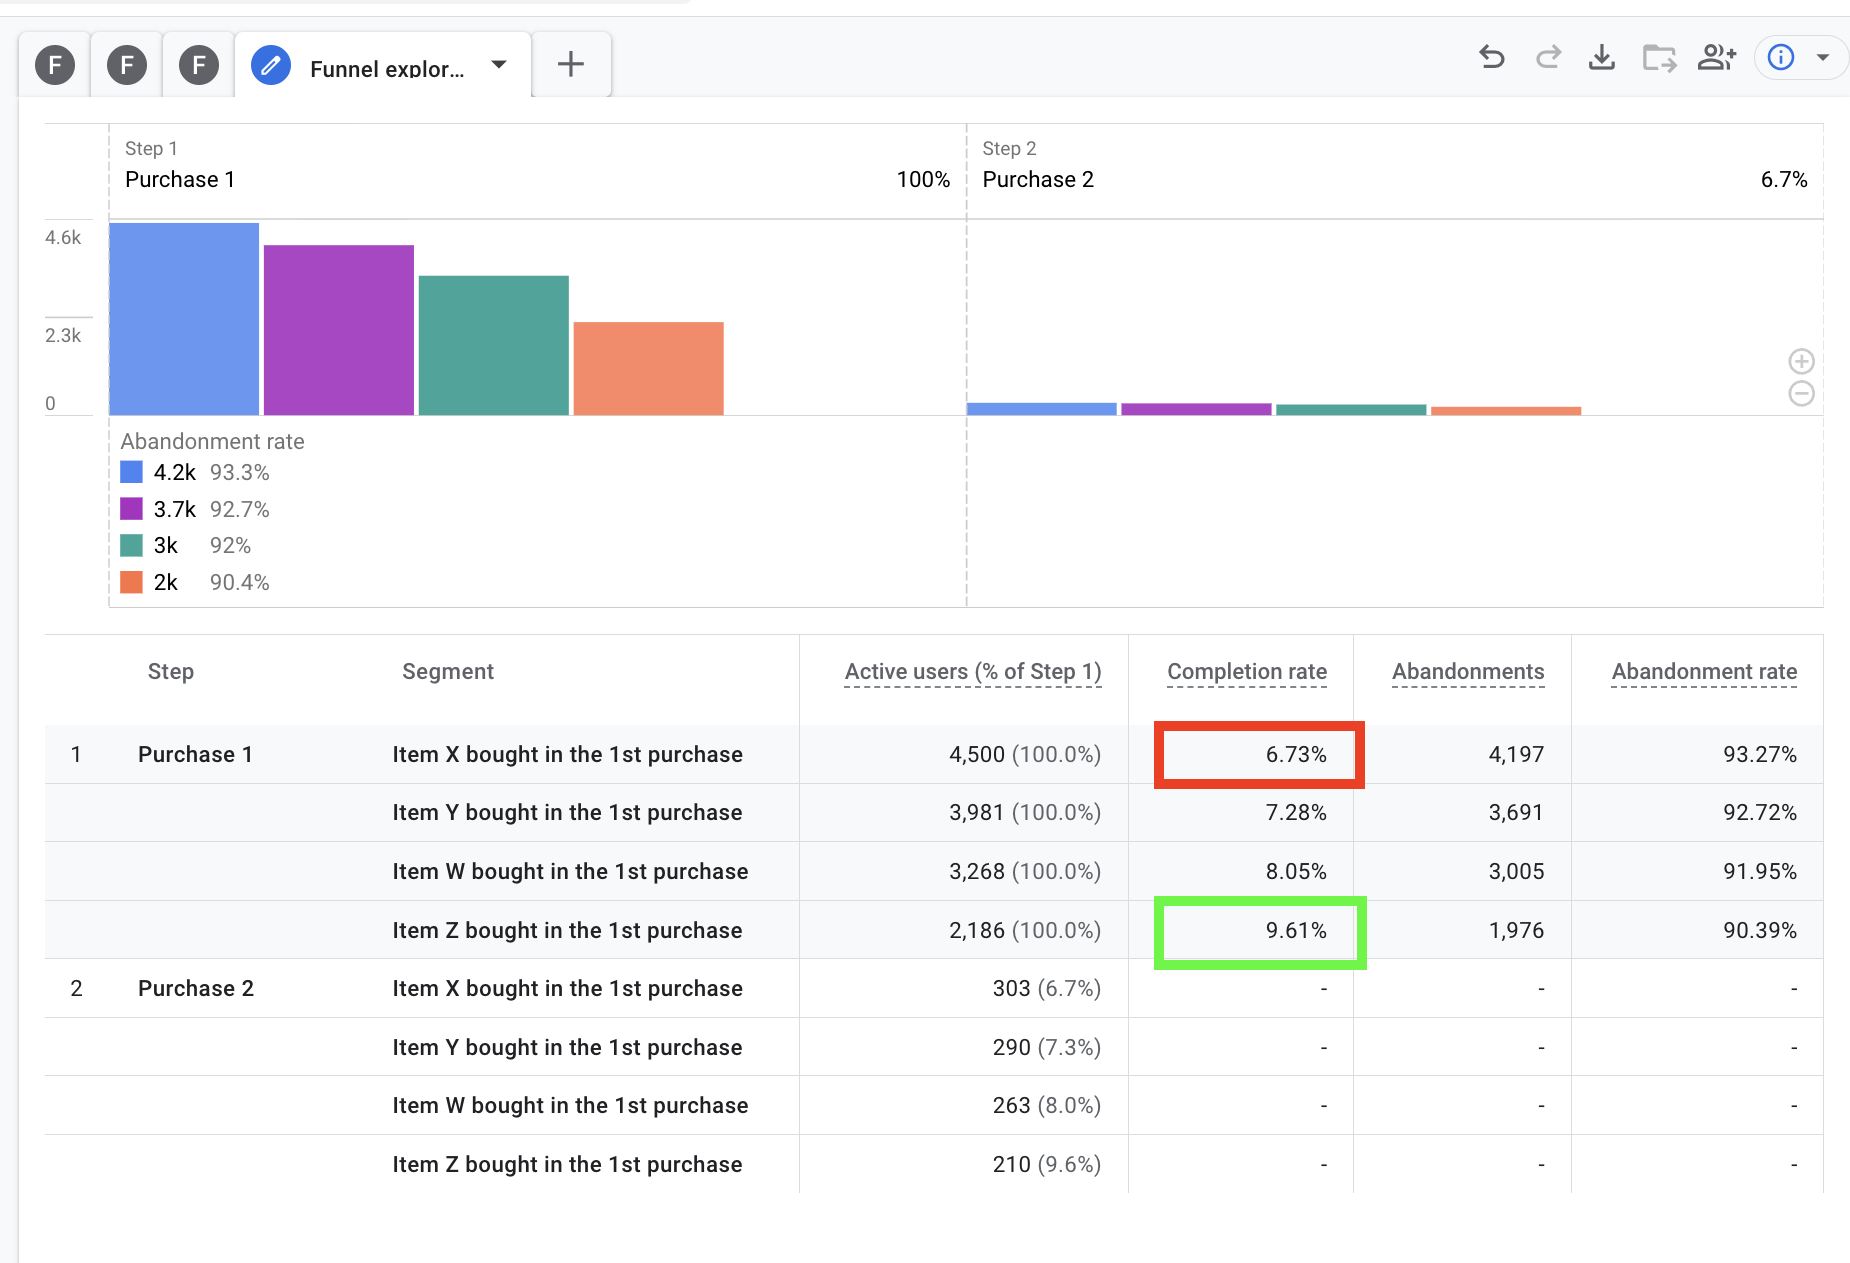Open the Funnel exploration tab dropdown
The height and width of the screenshot is (1263, 1850).
pos(499,65)
